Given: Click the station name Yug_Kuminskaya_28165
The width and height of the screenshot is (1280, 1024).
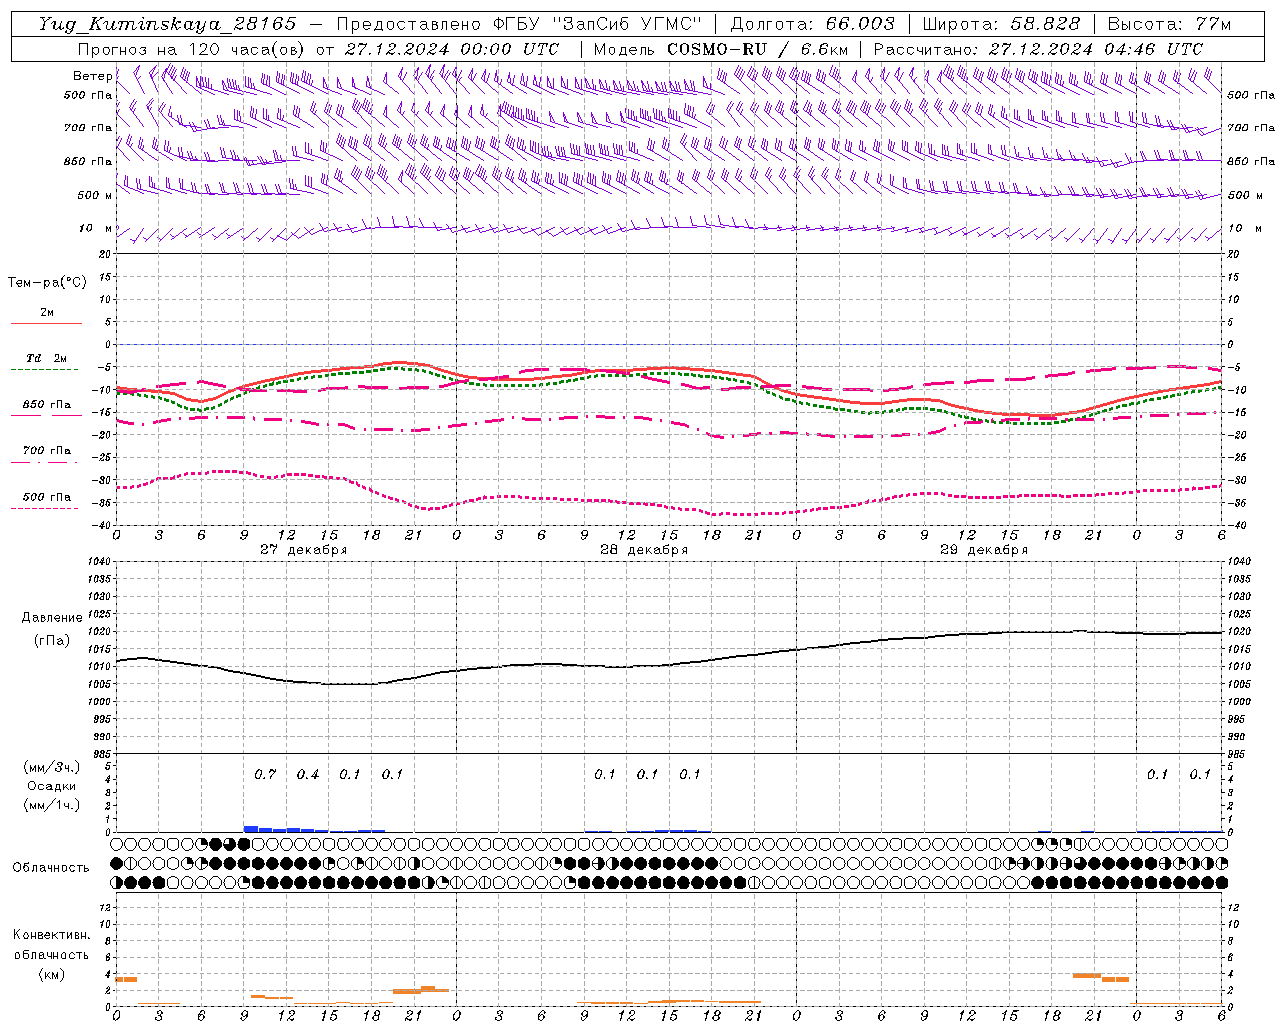Looking at the screenshot, I should coord(168,24).
